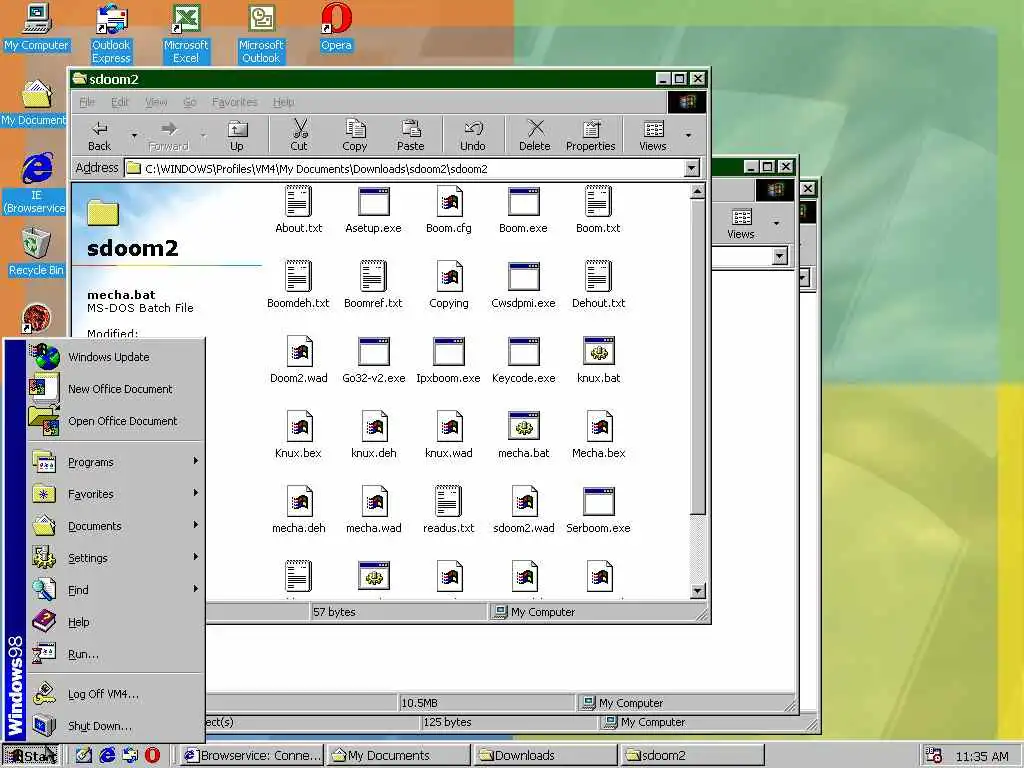1024x768 pixels.
Task: Select the Boomdeh.txt file
Action: [x=298, y=284]
